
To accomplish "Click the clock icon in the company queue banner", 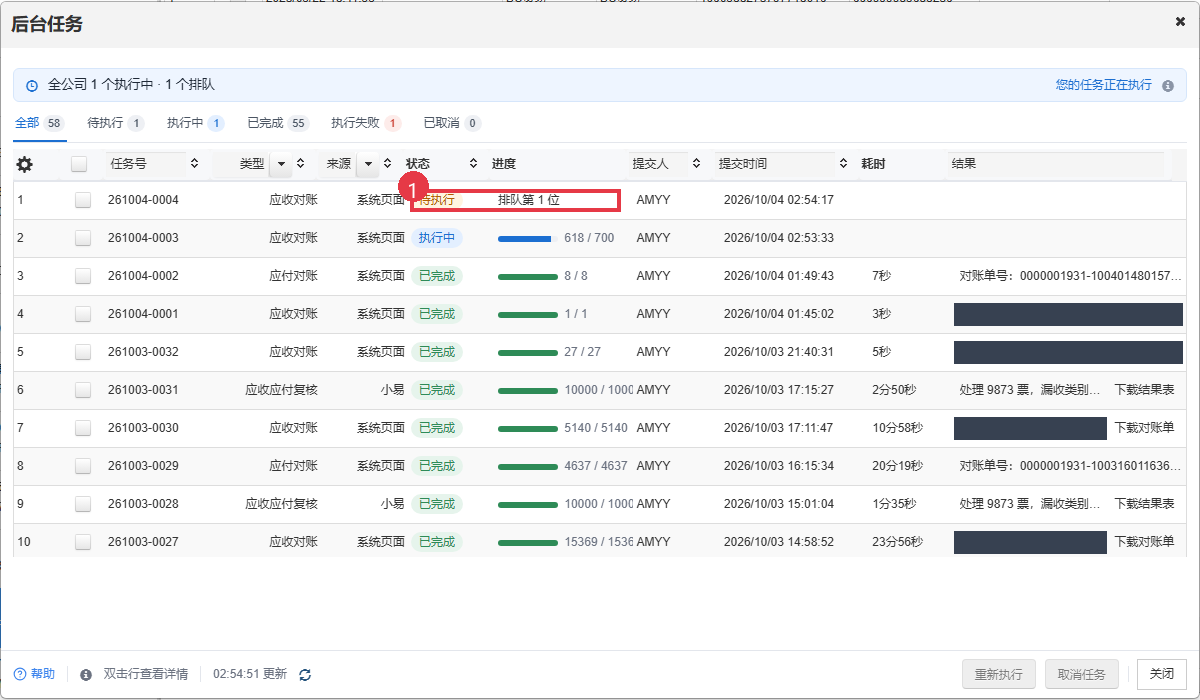I will click(x=32, y=86).
